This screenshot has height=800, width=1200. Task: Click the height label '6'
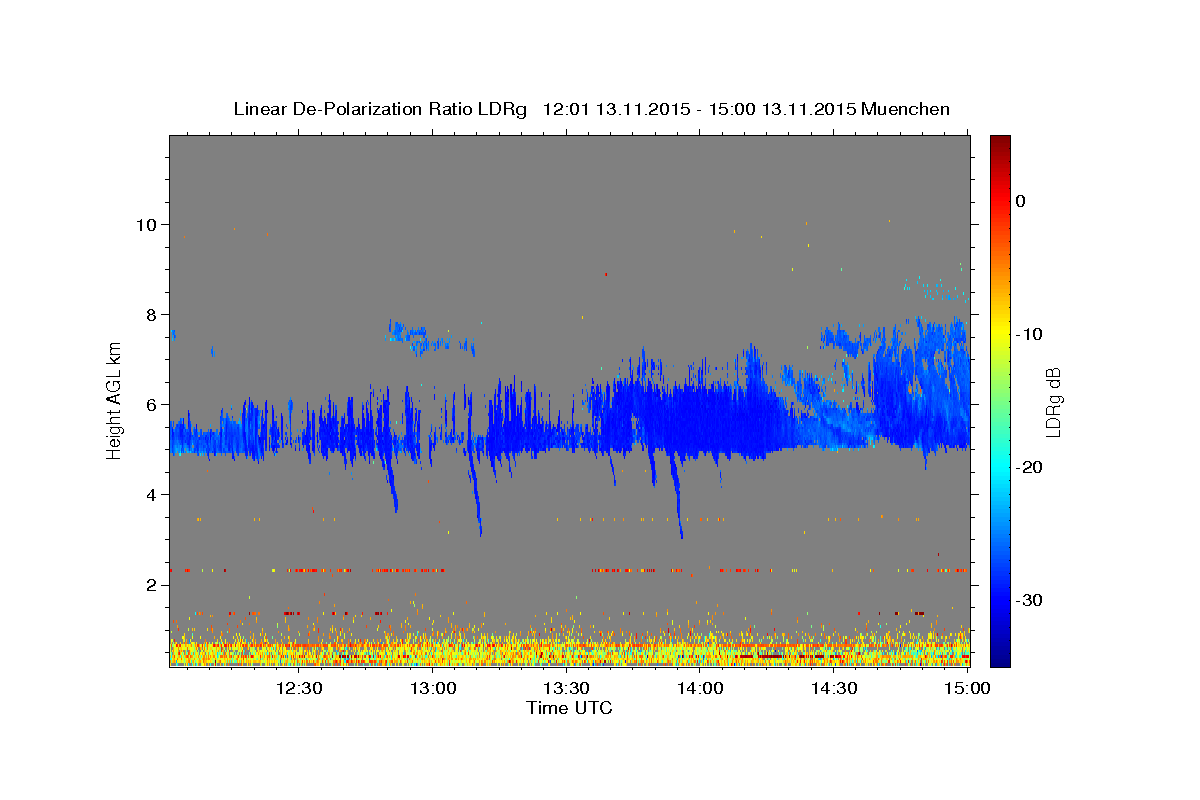click(151, 404)
